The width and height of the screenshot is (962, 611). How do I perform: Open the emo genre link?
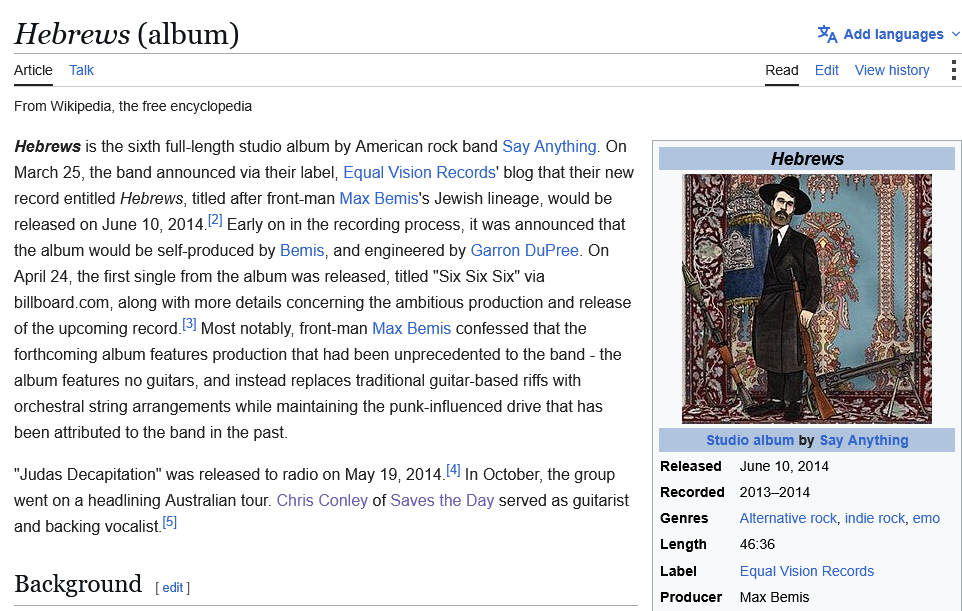(x=926, y=518)
